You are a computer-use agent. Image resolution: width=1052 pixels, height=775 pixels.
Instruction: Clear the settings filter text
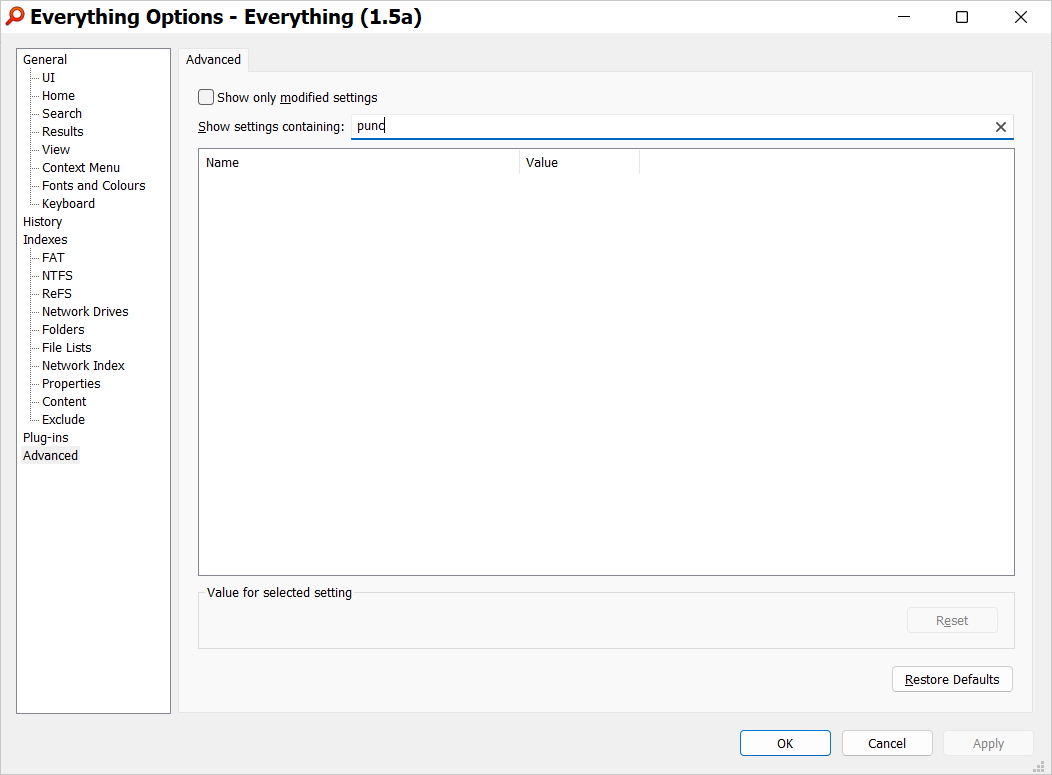(1000, 127)
